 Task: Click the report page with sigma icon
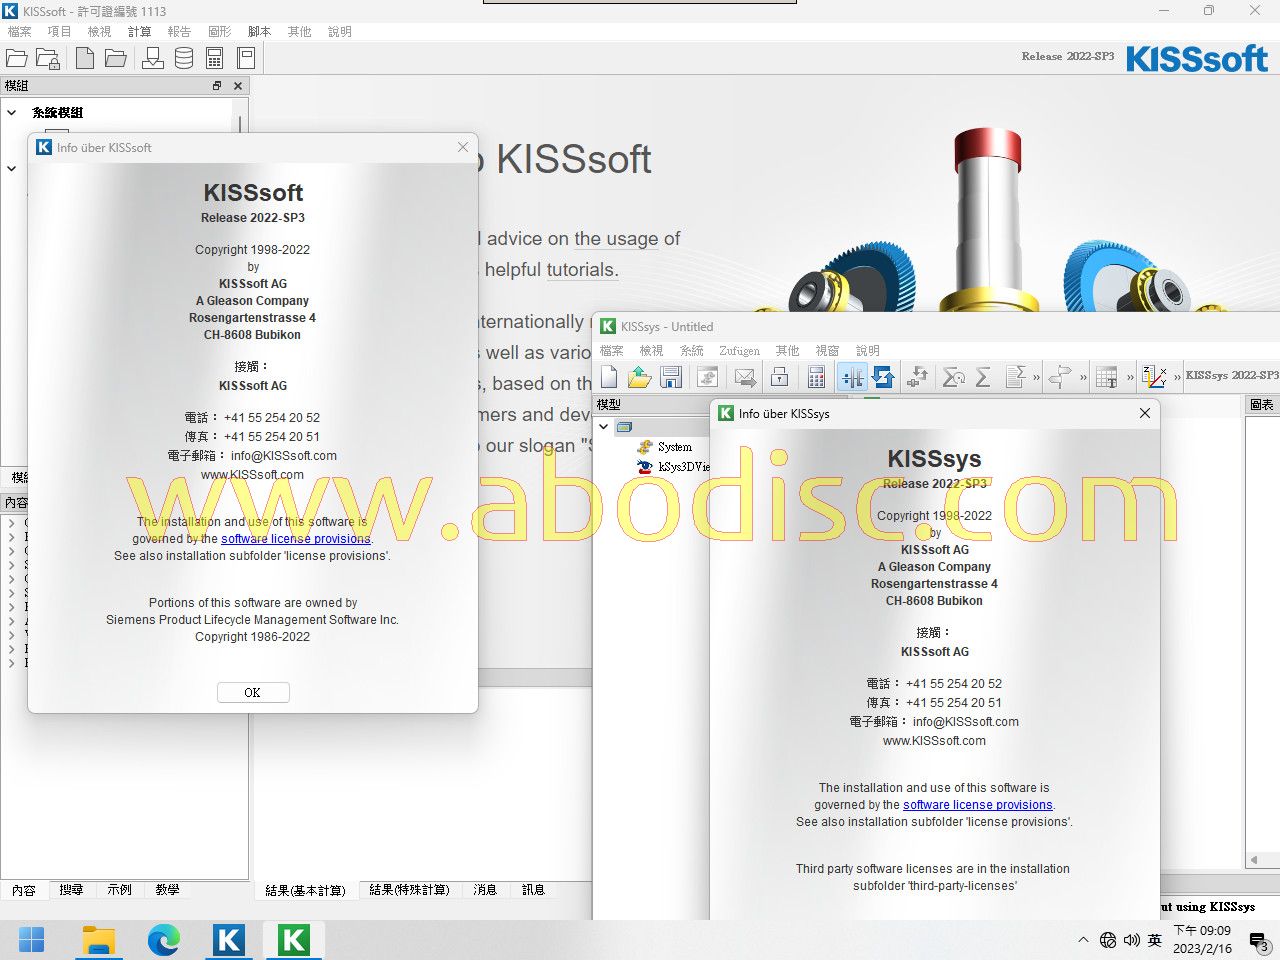click(1015, 377)
